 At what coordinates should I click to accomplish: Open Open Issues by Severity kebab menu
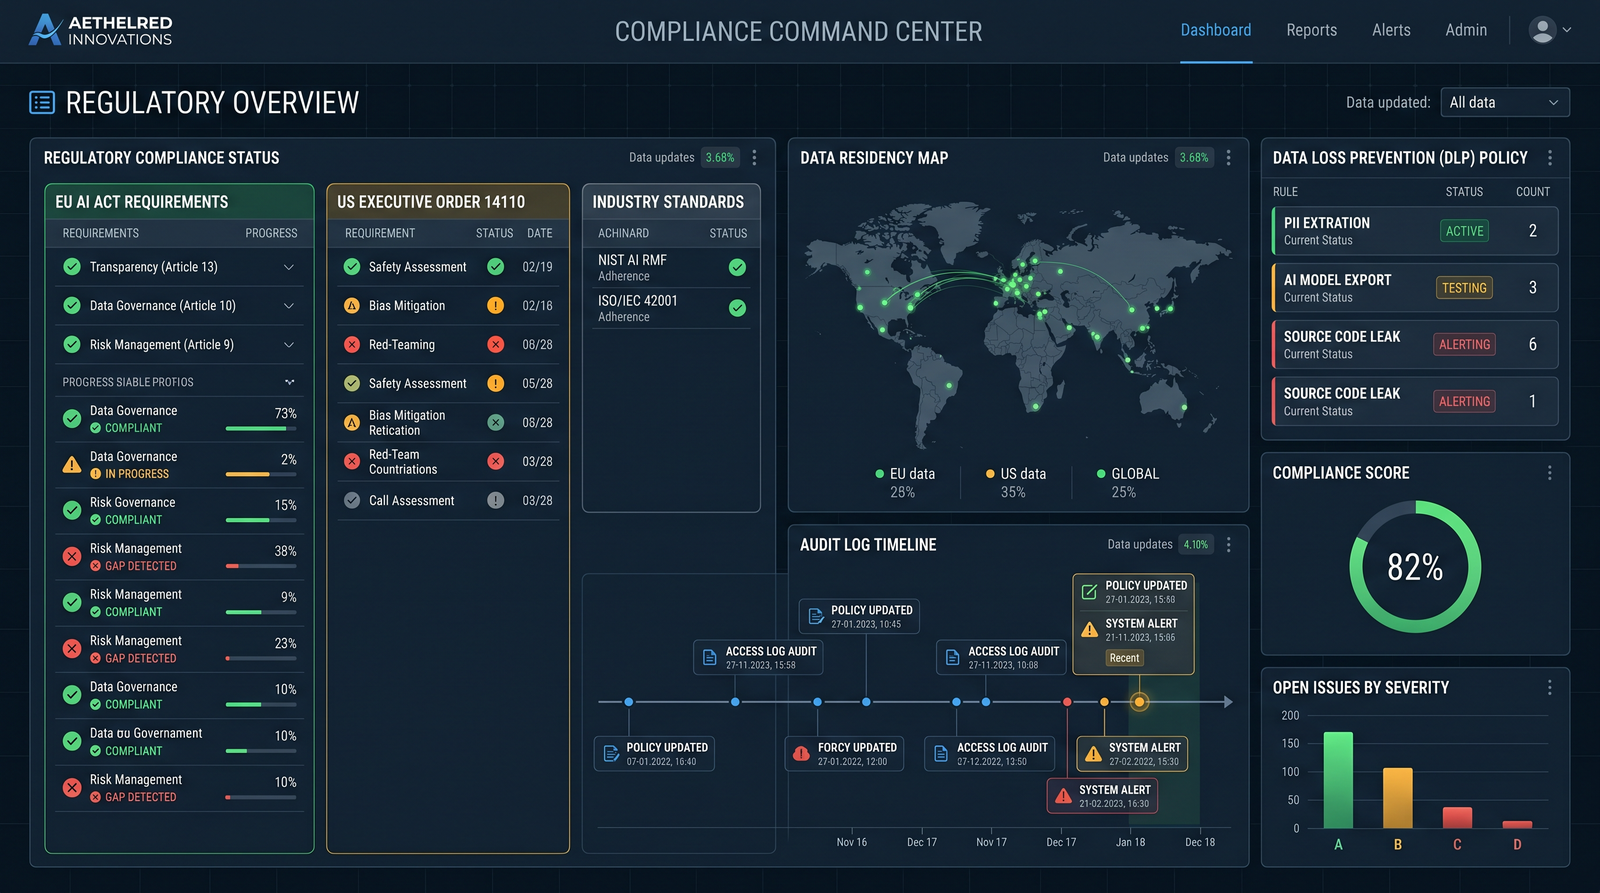coord(1550,688)
